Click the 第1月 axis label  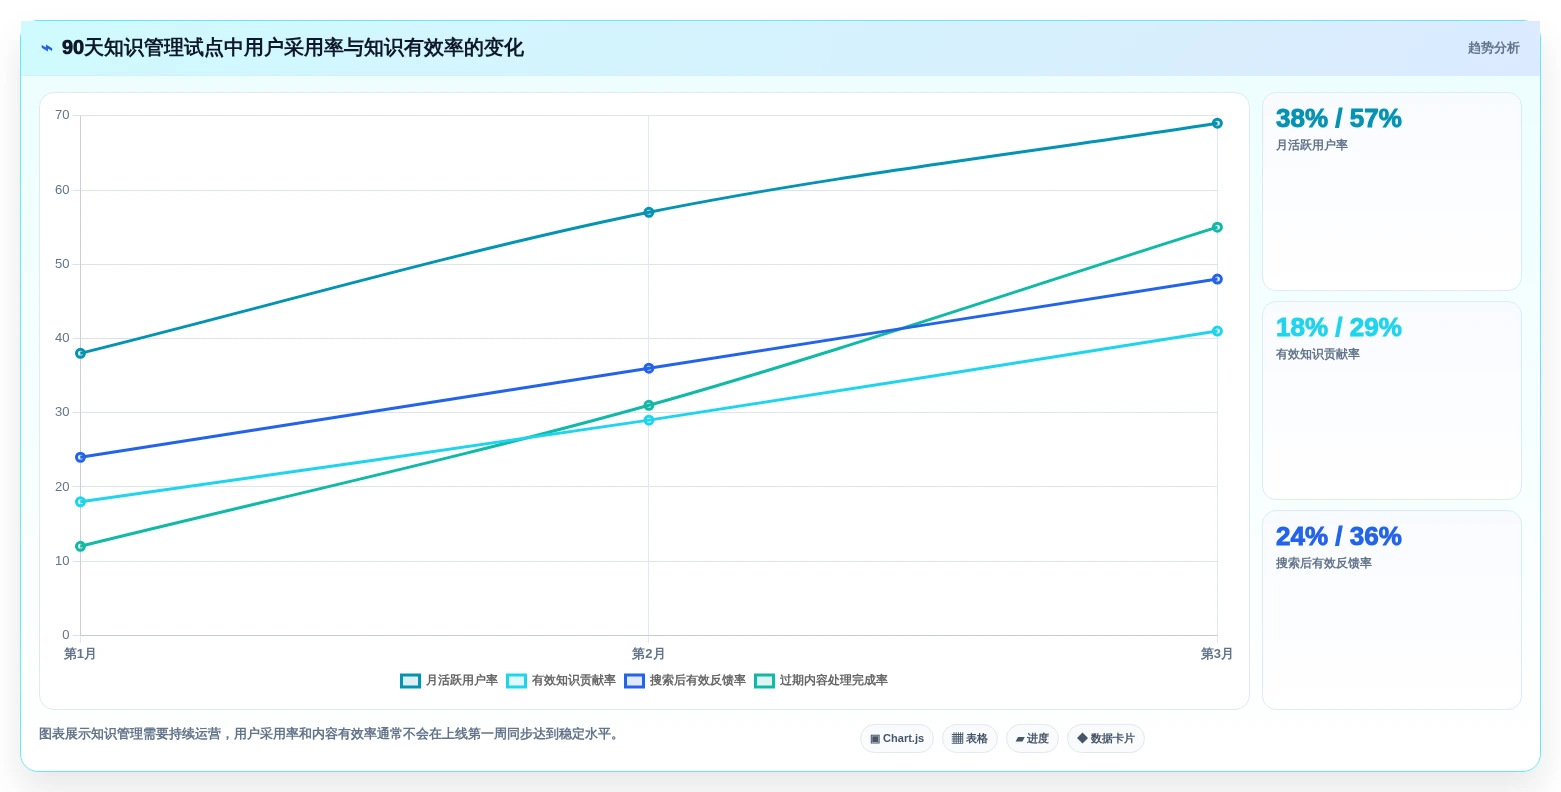click(80, 654)
